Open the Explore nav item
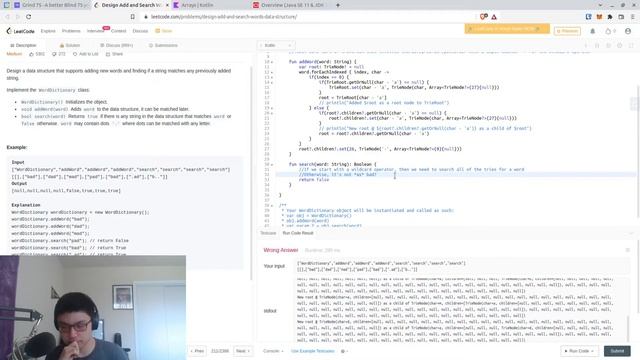Viewport: 640px width, 360px height. click(x=48, y=31)
